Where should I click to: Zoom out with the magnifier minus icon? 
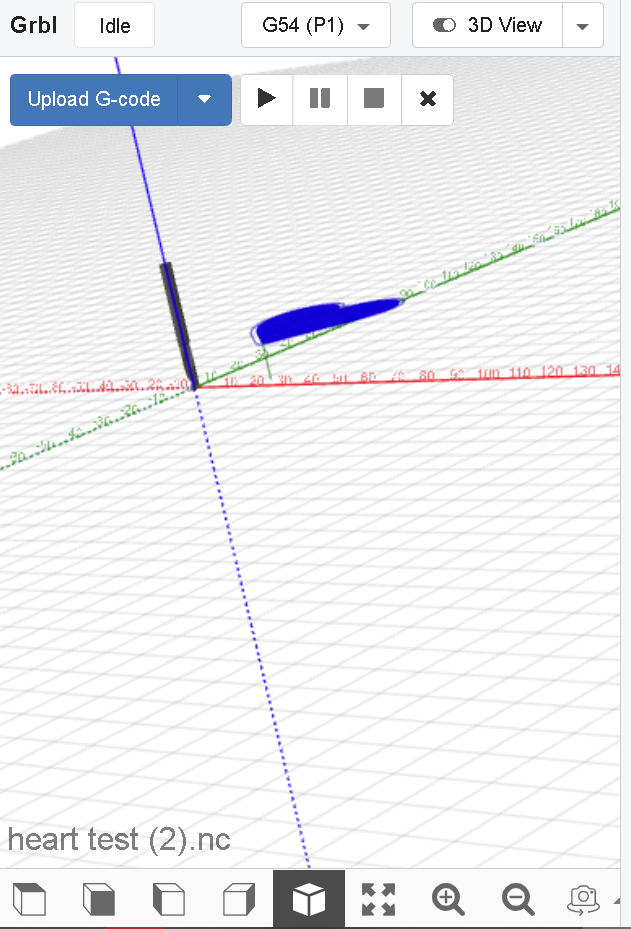517,899
